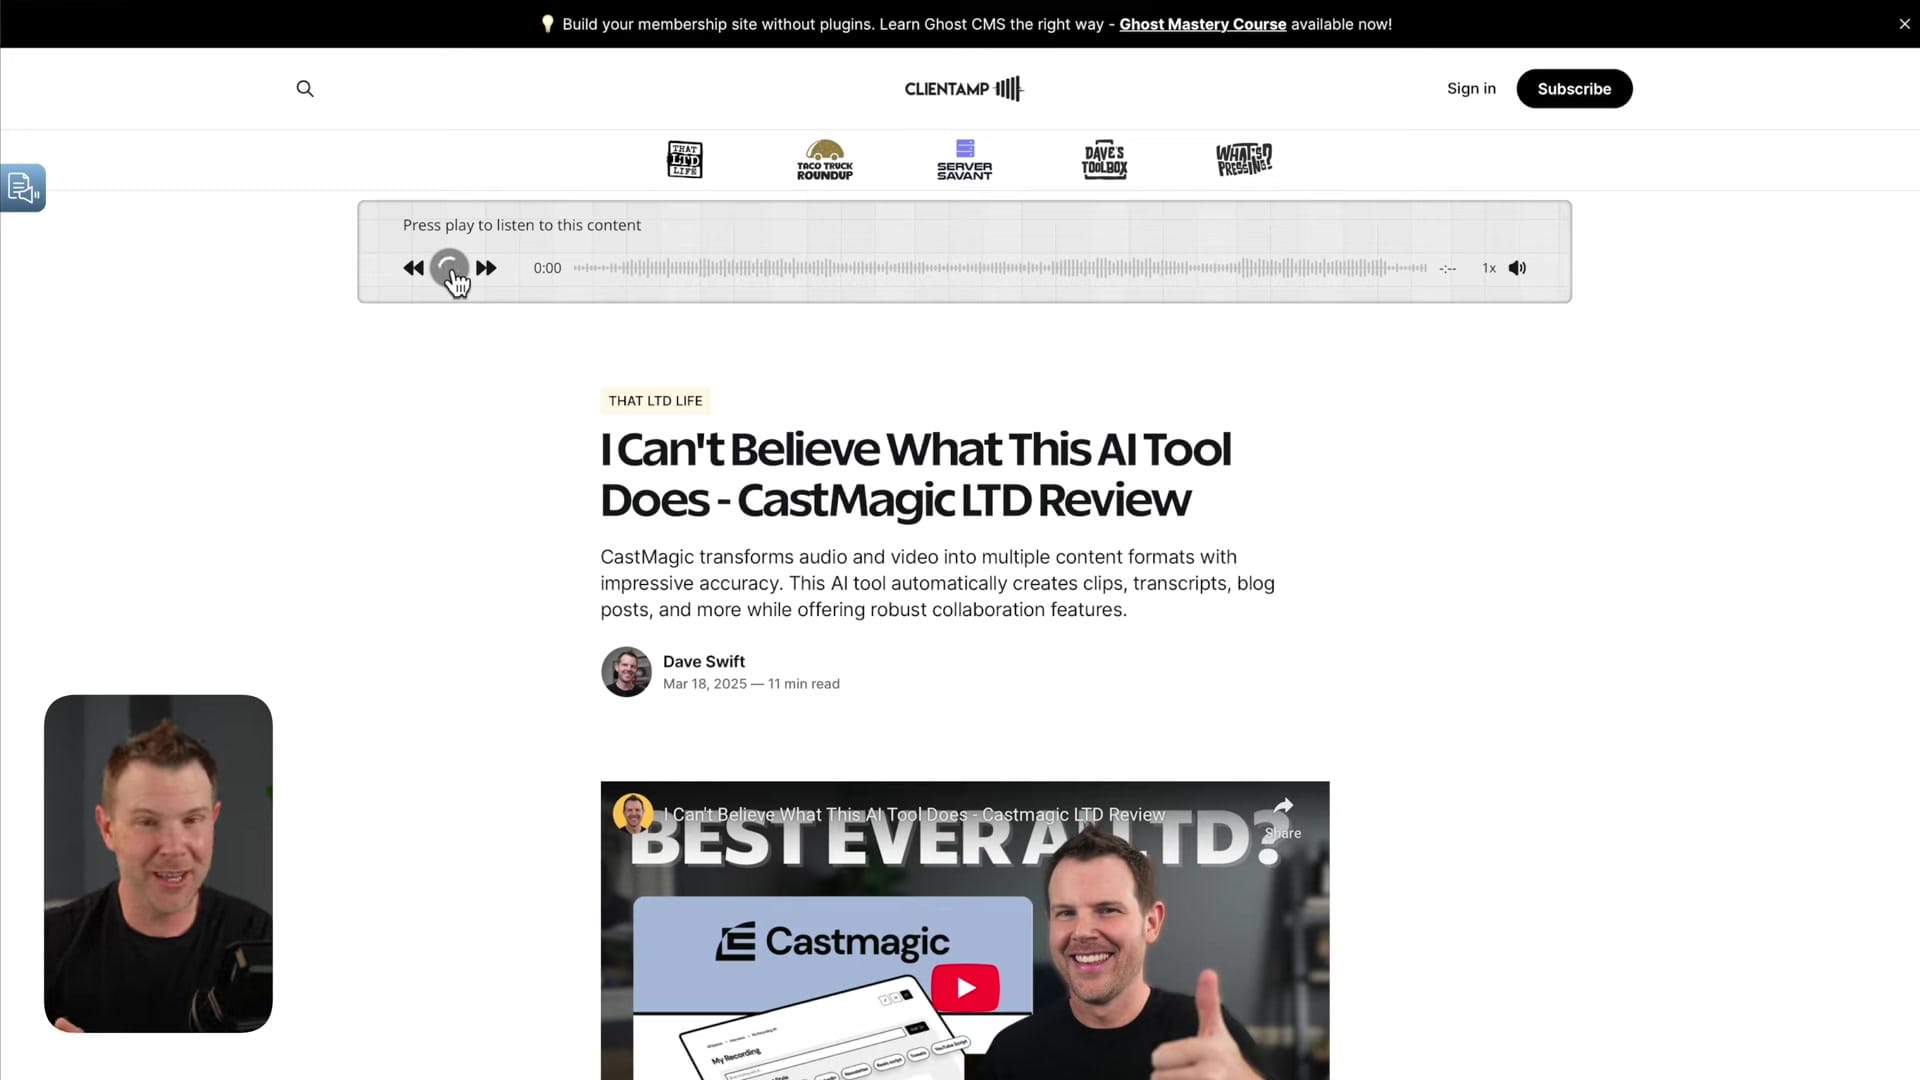Open the YouTube video title link

click(914, 815)
